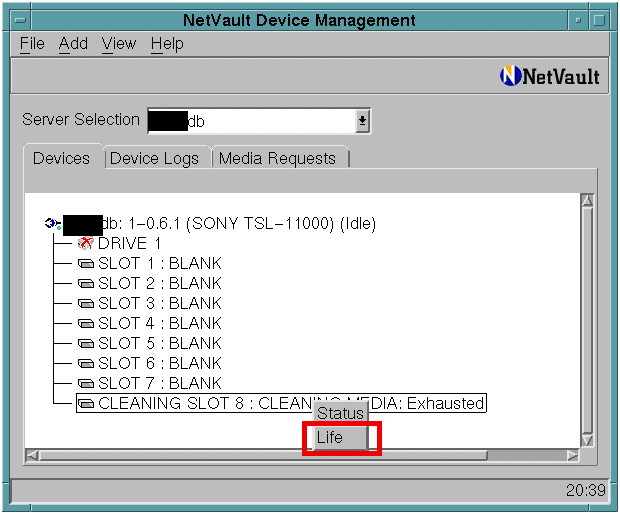The image size is (620, 513).
Task: Click the Server Selection combo box field
Action: pos(259,121)
